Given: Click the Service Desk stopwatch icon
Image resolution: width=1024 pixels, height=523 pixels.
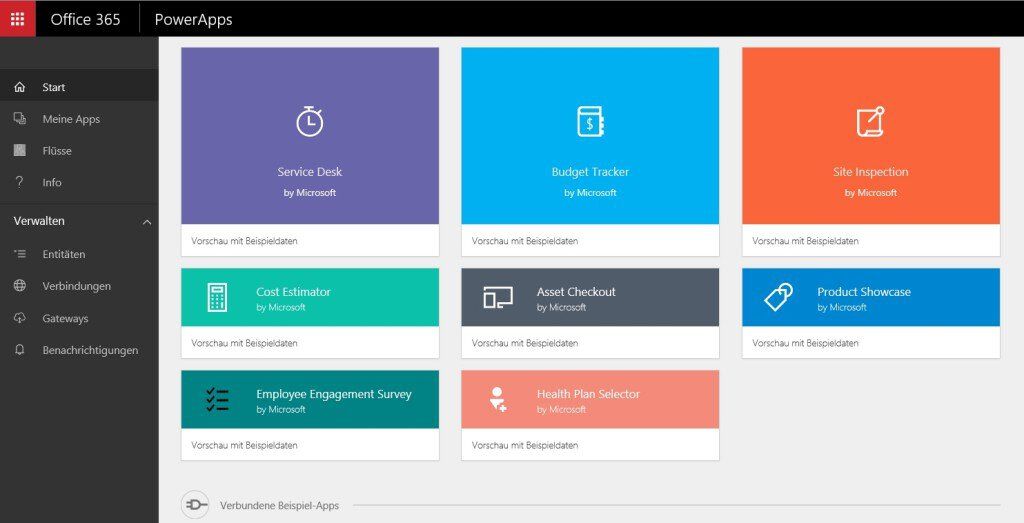Looking at the screenshot, I should click(x=310, y=121).
